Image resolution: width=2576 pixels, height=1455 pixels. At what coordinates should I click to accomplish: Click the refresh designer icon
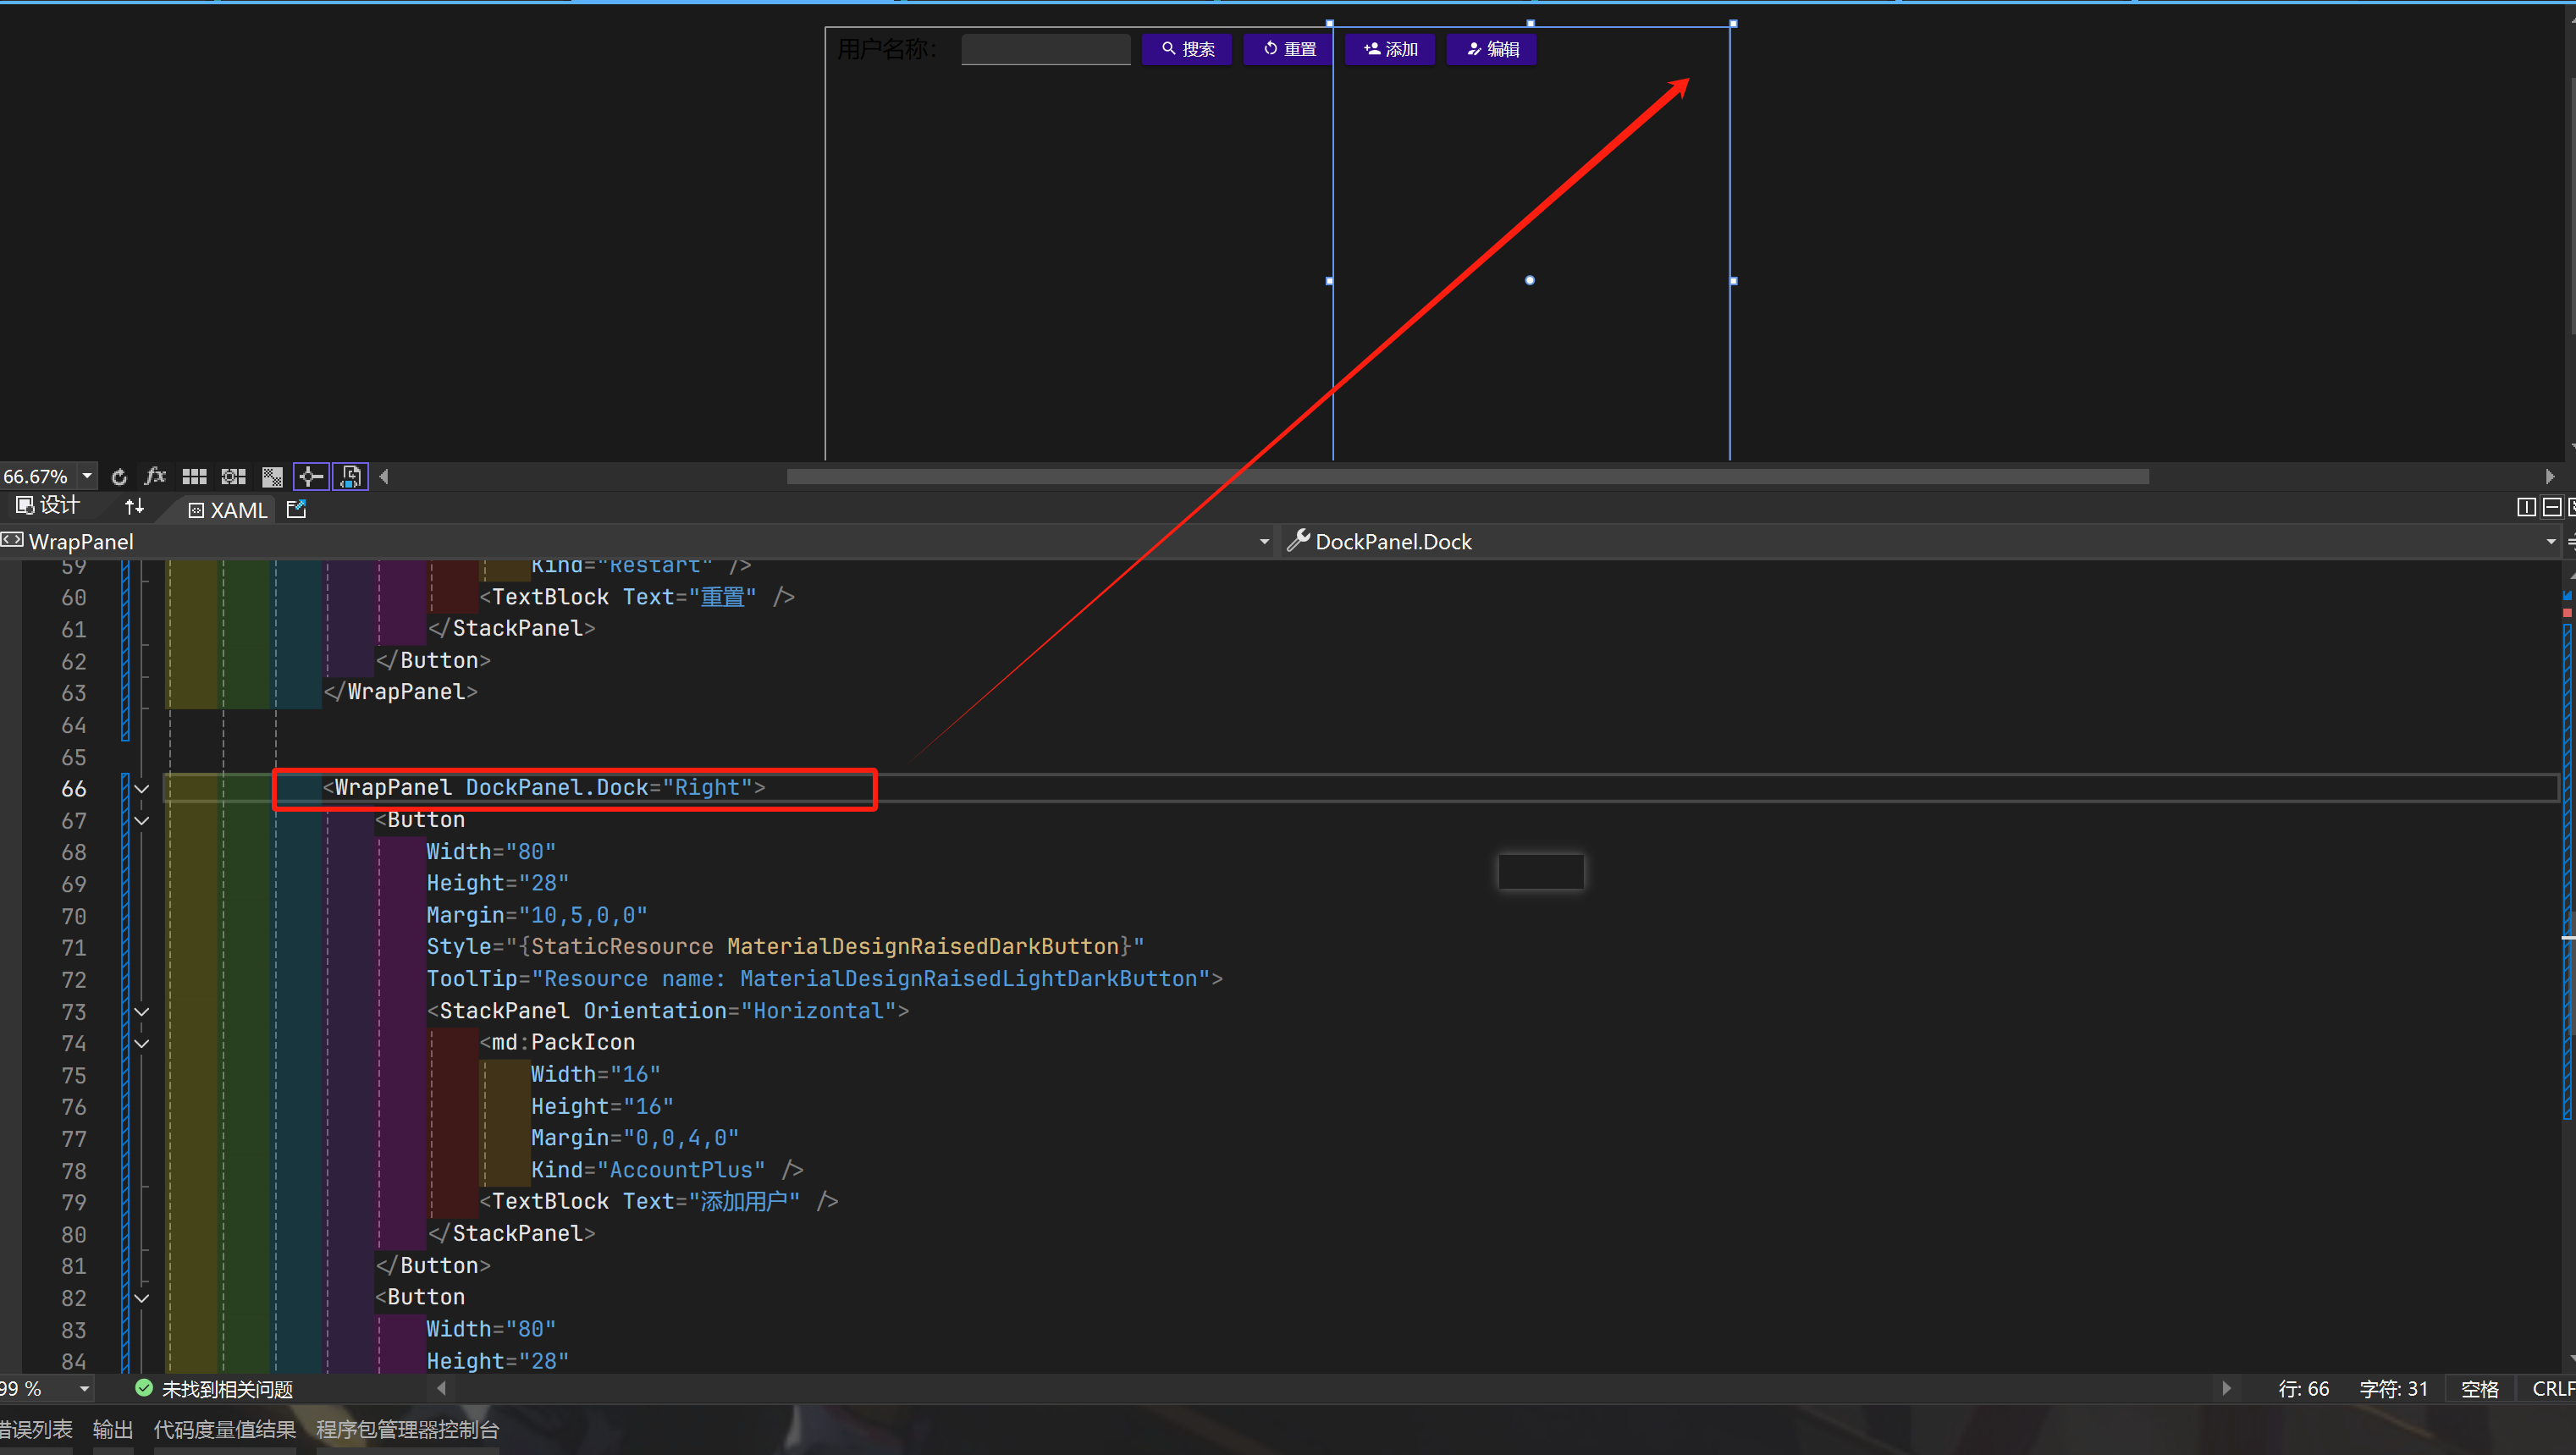pos(119,477)
